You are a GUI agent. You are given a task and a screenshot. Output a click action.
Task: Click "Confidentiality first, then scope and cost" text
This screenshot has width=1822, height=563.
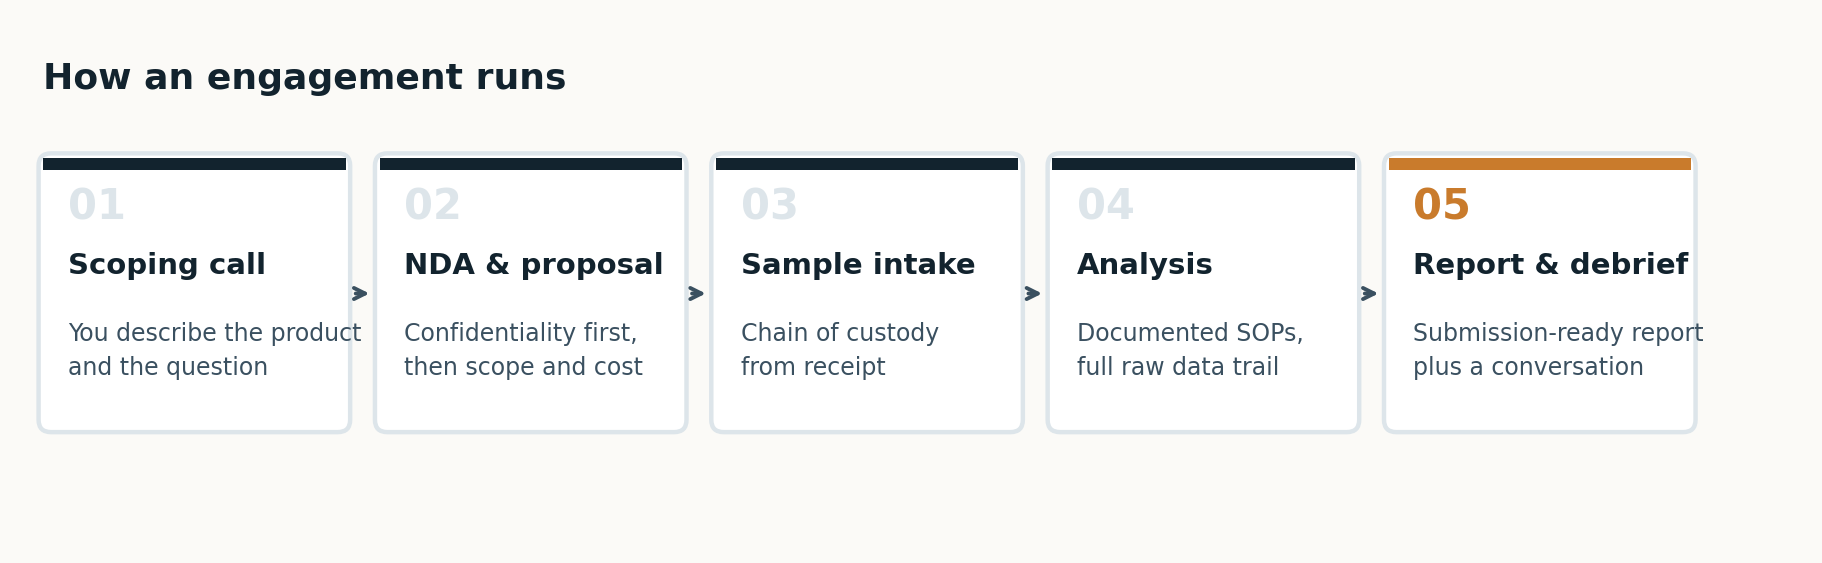523,350
